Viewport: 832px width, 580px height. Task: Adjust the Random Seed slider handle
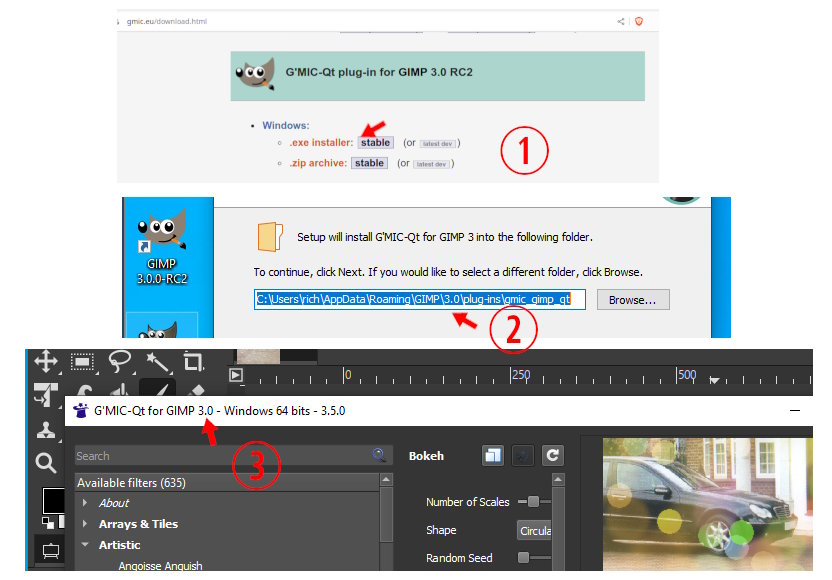[x=524, y=557]
